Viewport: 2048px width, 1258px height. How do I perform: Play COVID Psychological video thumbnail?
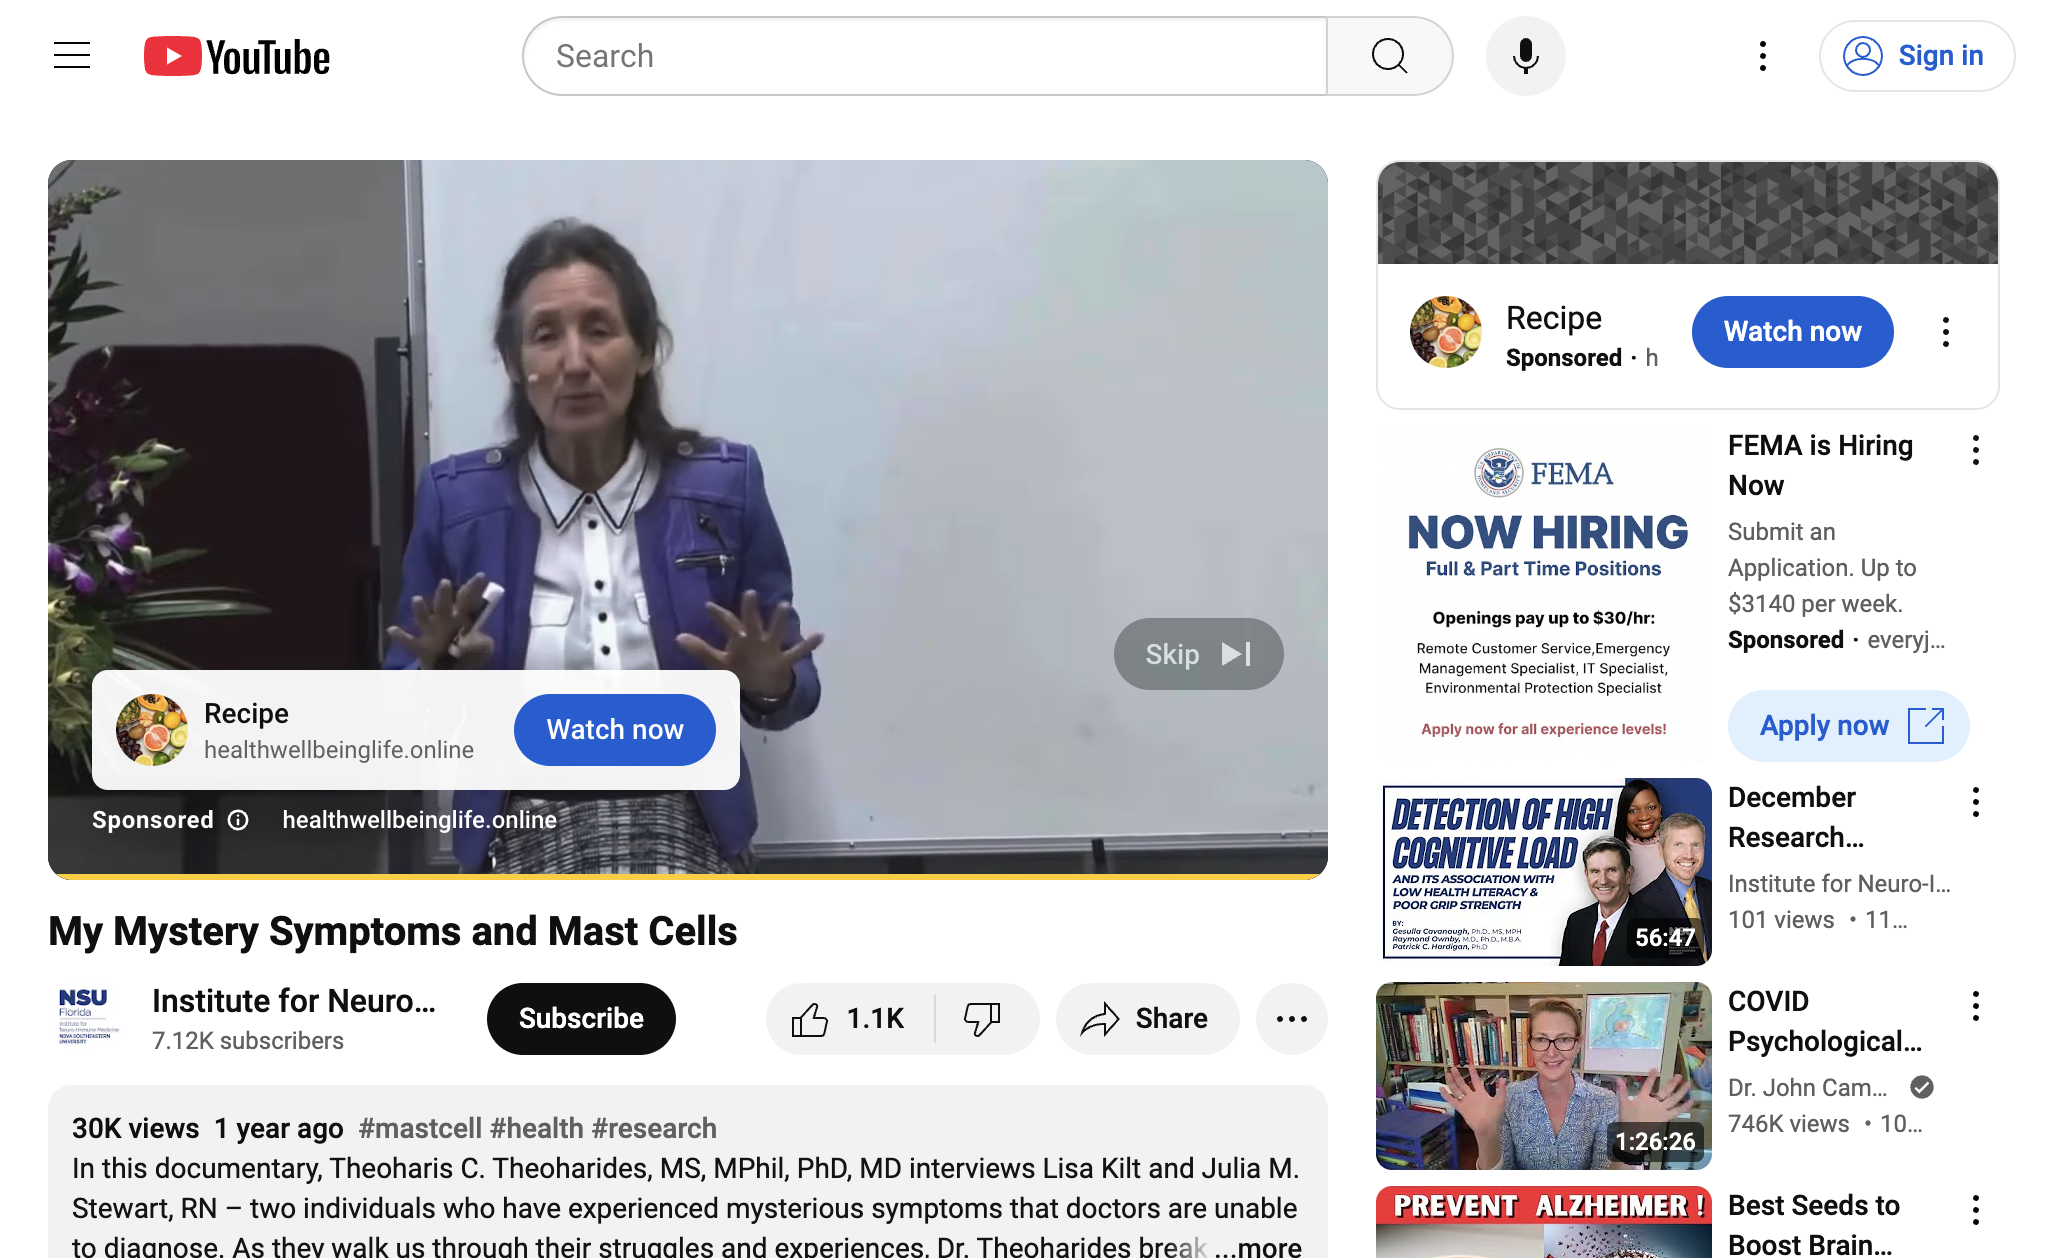[x=1543, y=1076]
